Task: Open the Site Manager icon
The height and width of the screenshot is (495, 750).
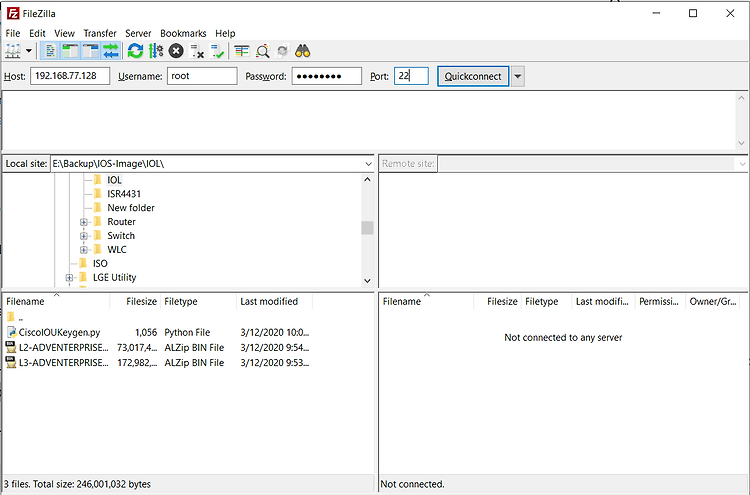Action: (12, 51)
